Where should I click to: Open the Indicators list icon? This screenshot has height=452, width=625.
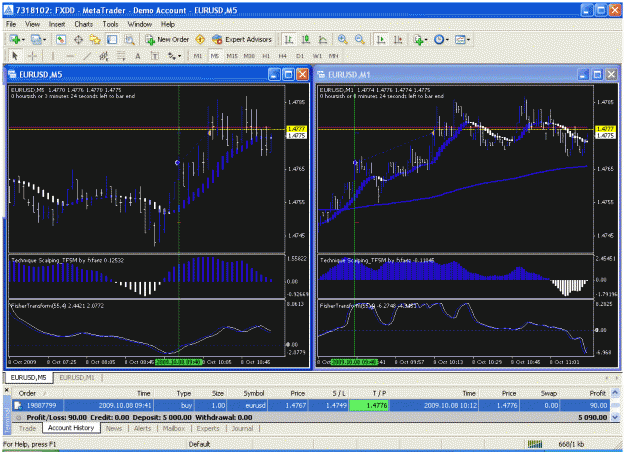(418, 39)
